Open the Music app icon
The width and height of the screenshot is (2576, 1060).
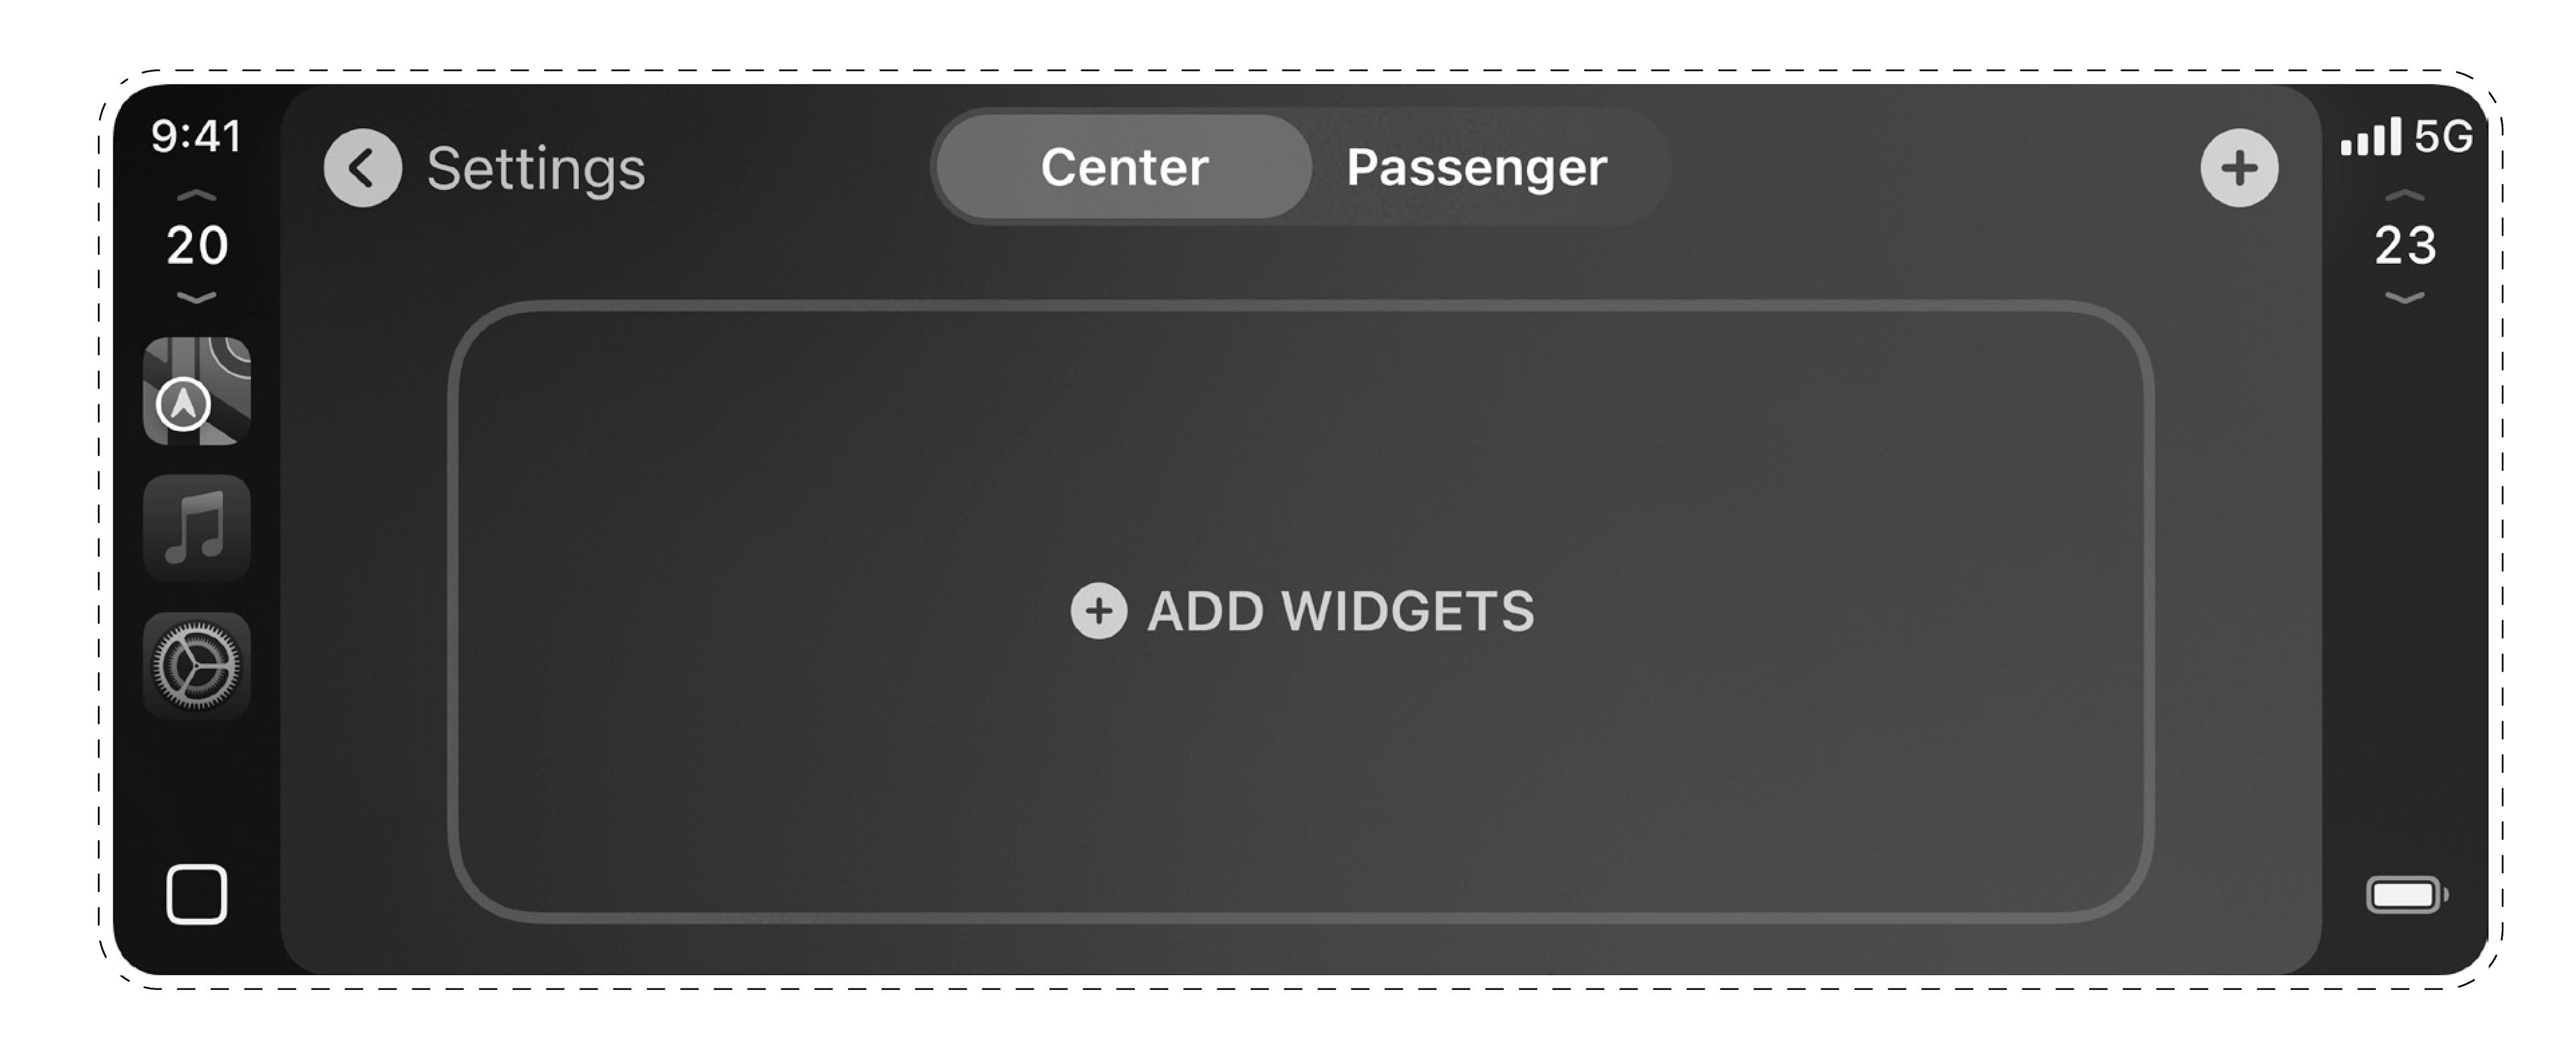(197, 528)
